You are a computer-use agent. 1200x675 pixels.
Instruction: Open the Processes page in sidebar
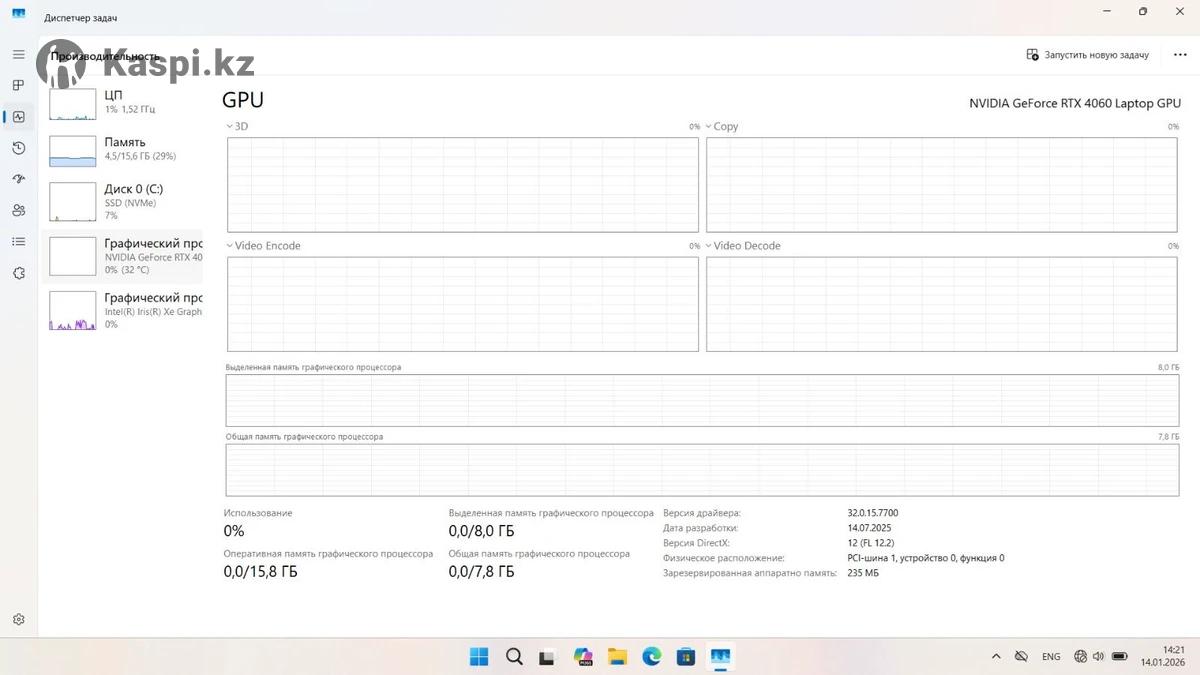coord(18,85)
